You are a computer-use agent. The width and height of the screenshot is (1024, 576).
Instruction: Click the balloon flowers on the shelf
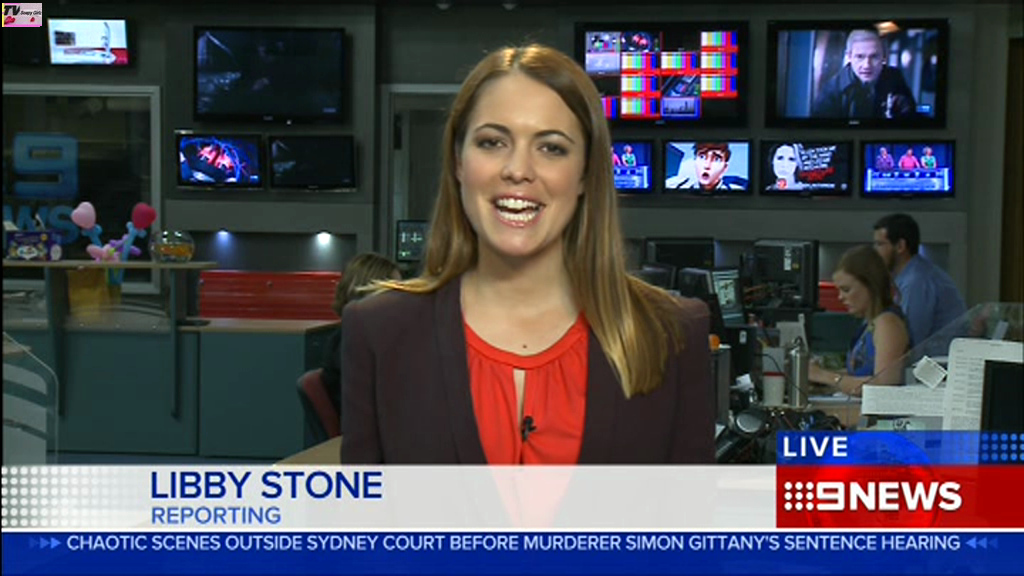[x=110, y=230]
